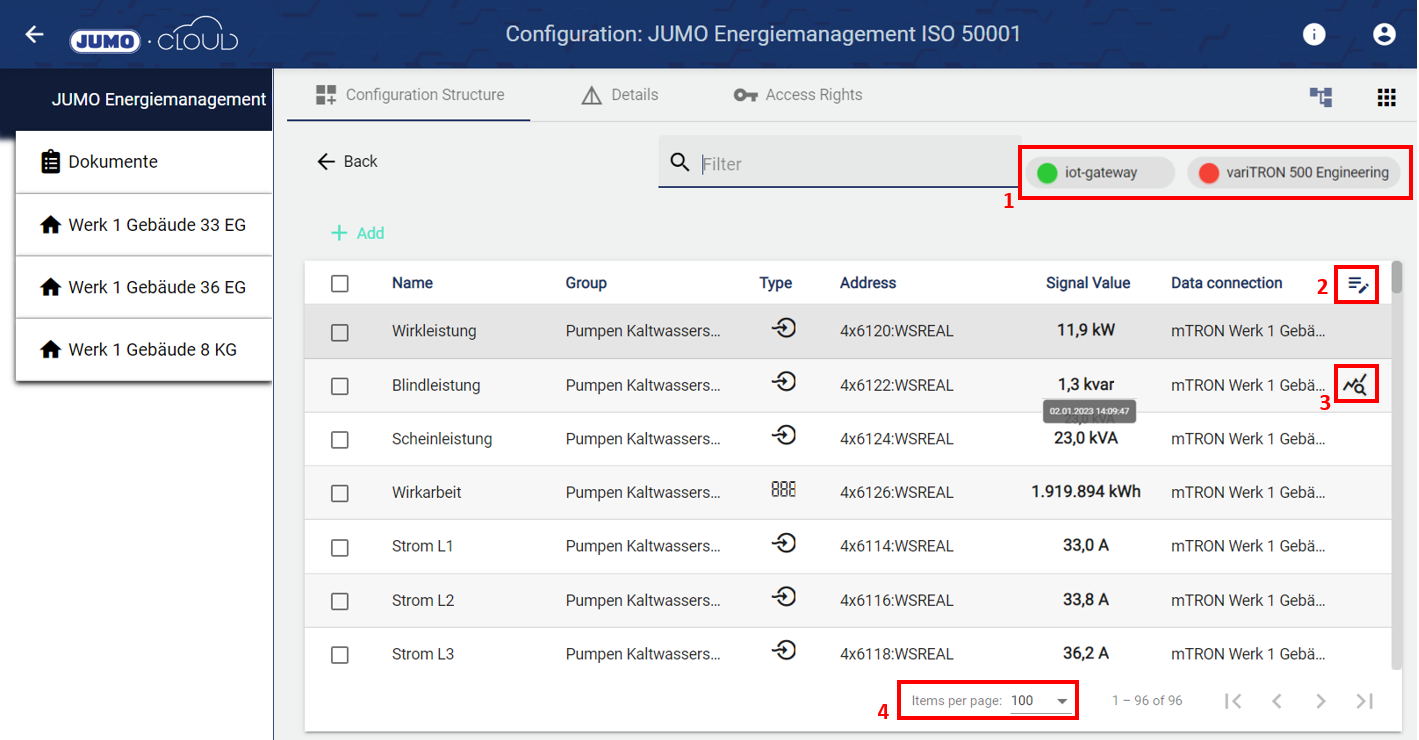Toggle the select-all checkbox in table header
Screen dimensions: 1419x740
(x=340, y=284)
